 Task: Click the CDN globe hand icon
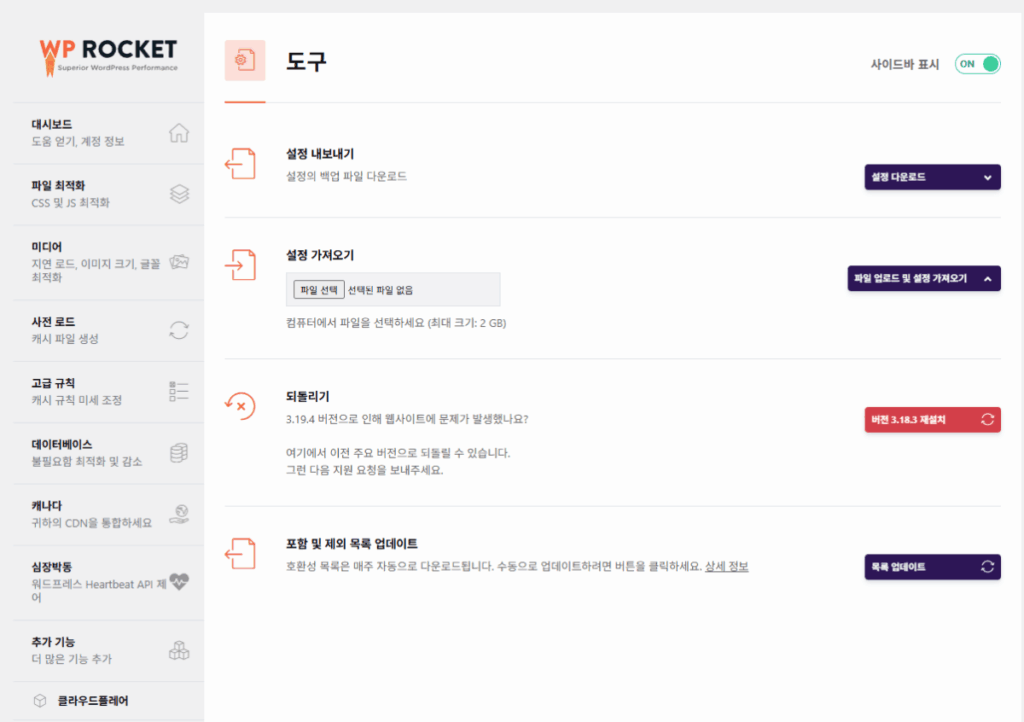click(x=179, y=514)
